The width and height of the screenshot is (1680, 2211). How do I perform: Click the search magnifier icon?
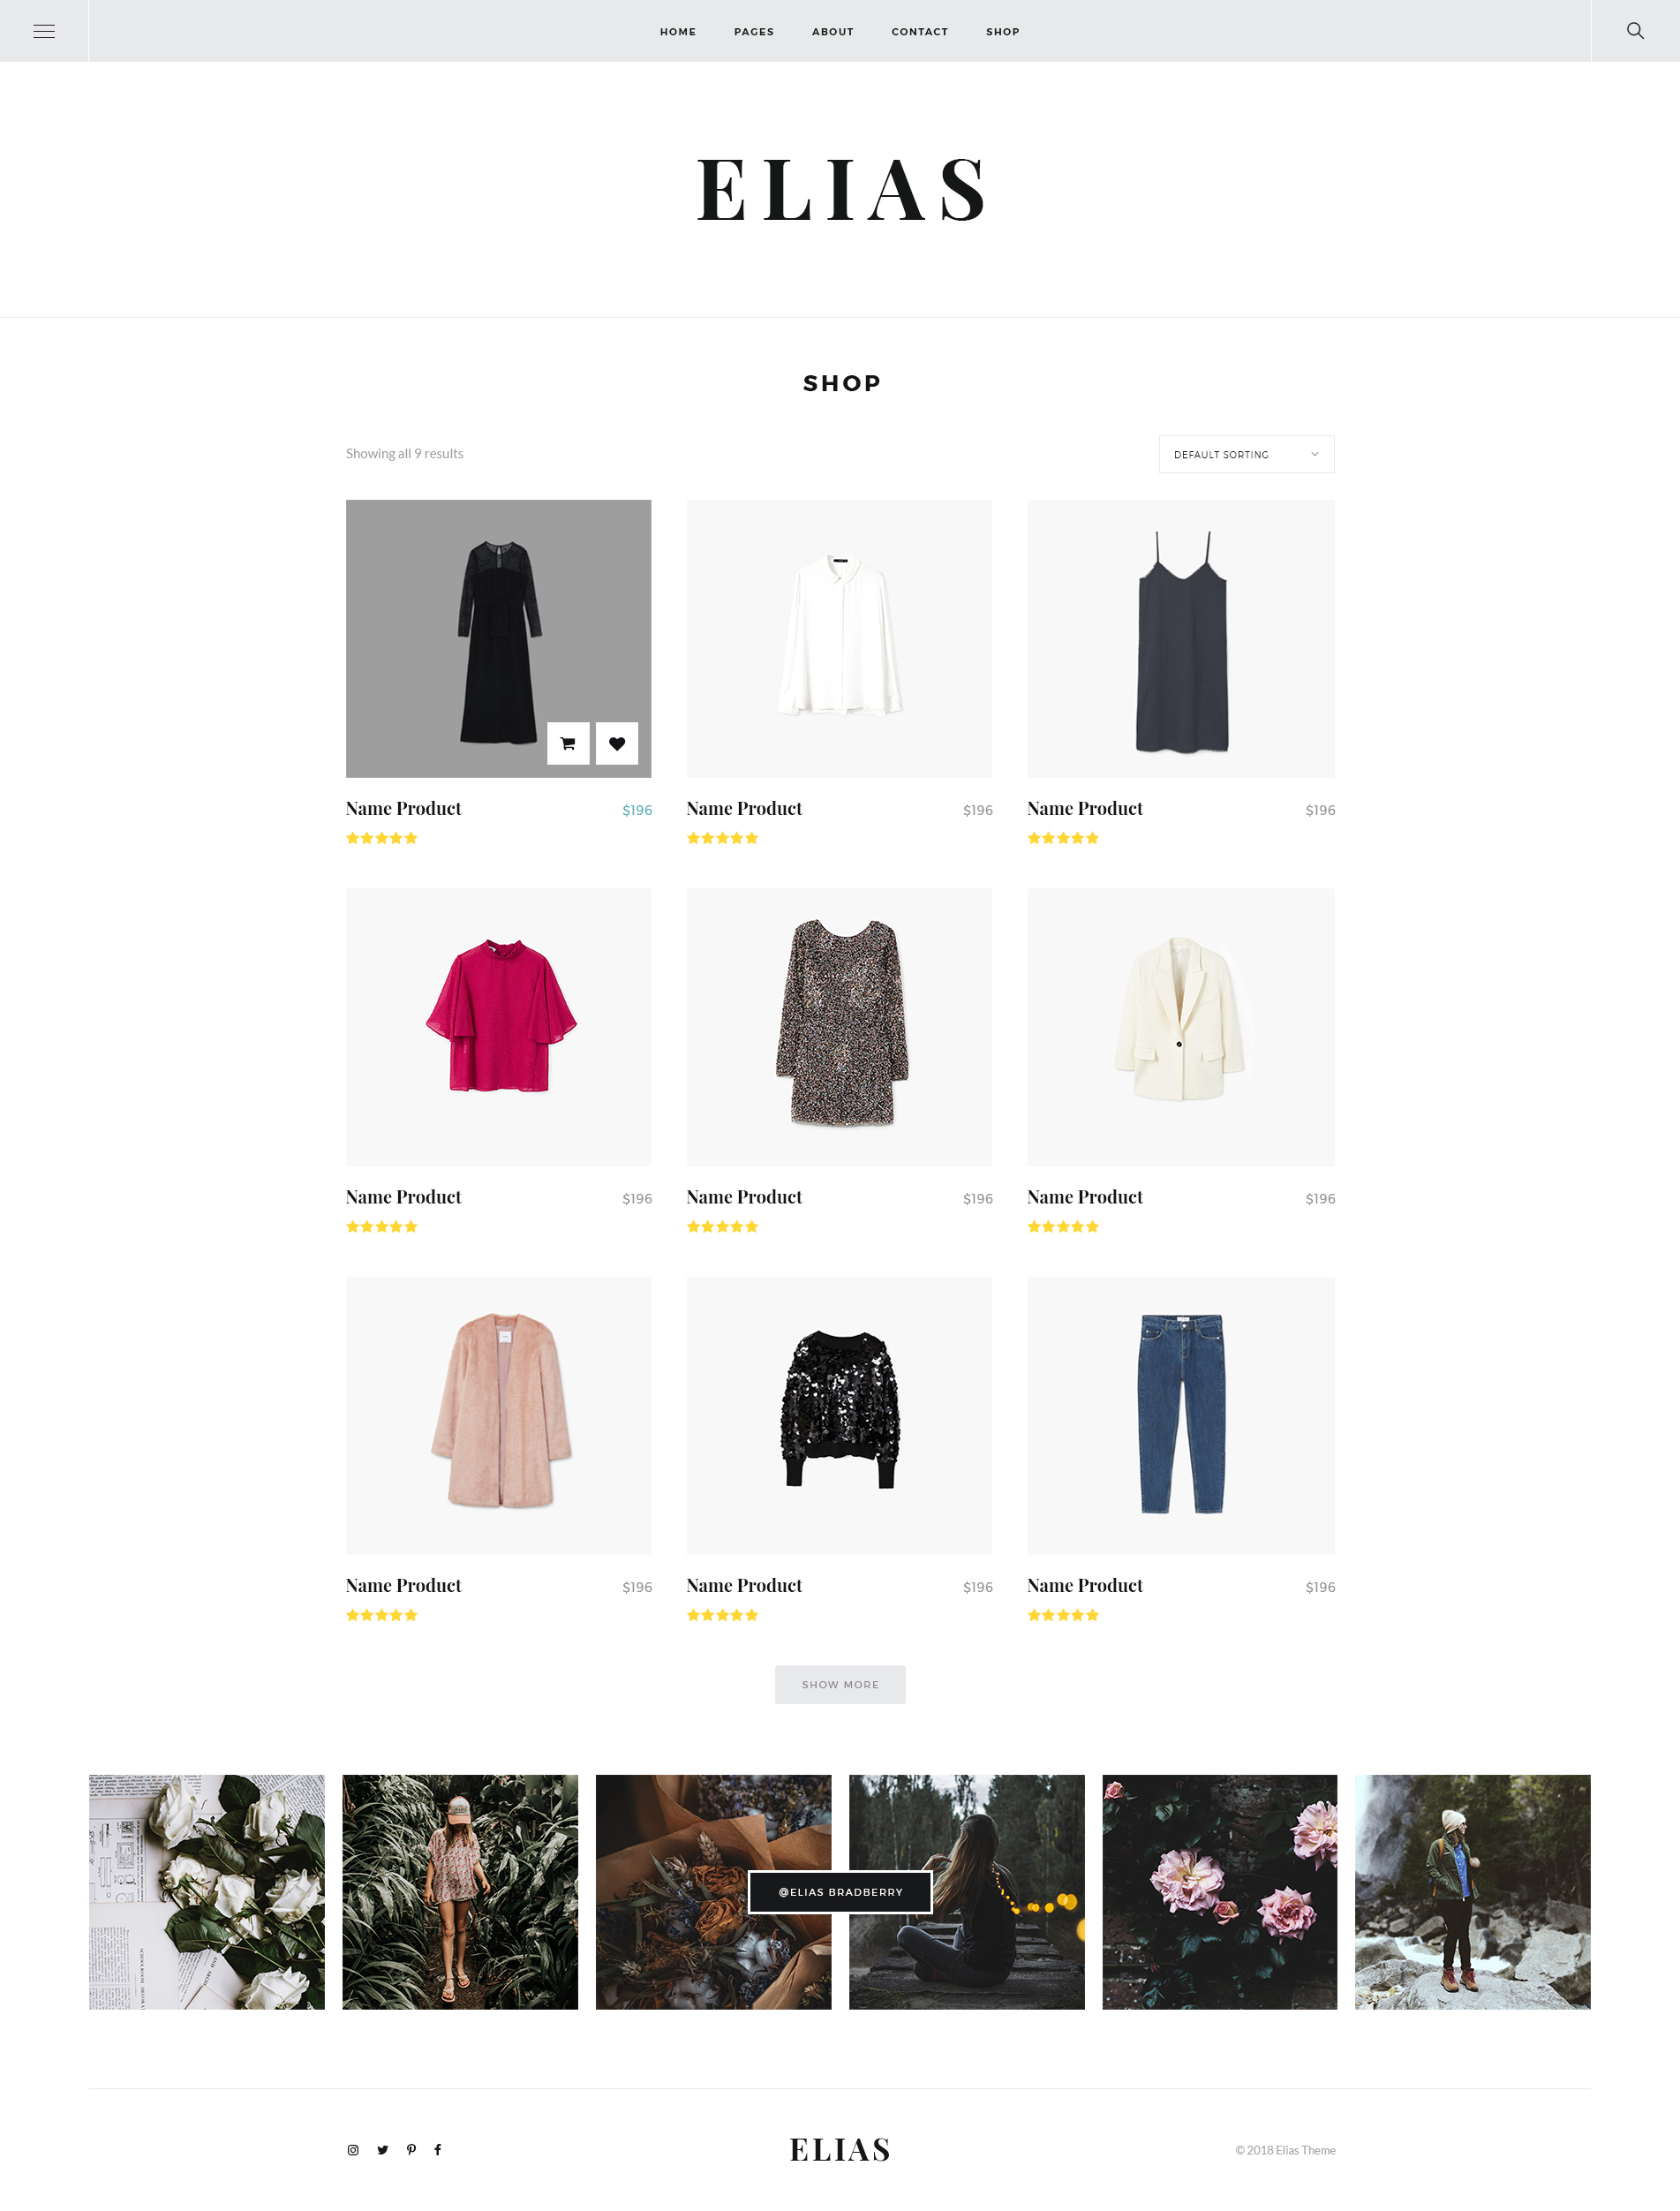click(x=1635, y=31)
